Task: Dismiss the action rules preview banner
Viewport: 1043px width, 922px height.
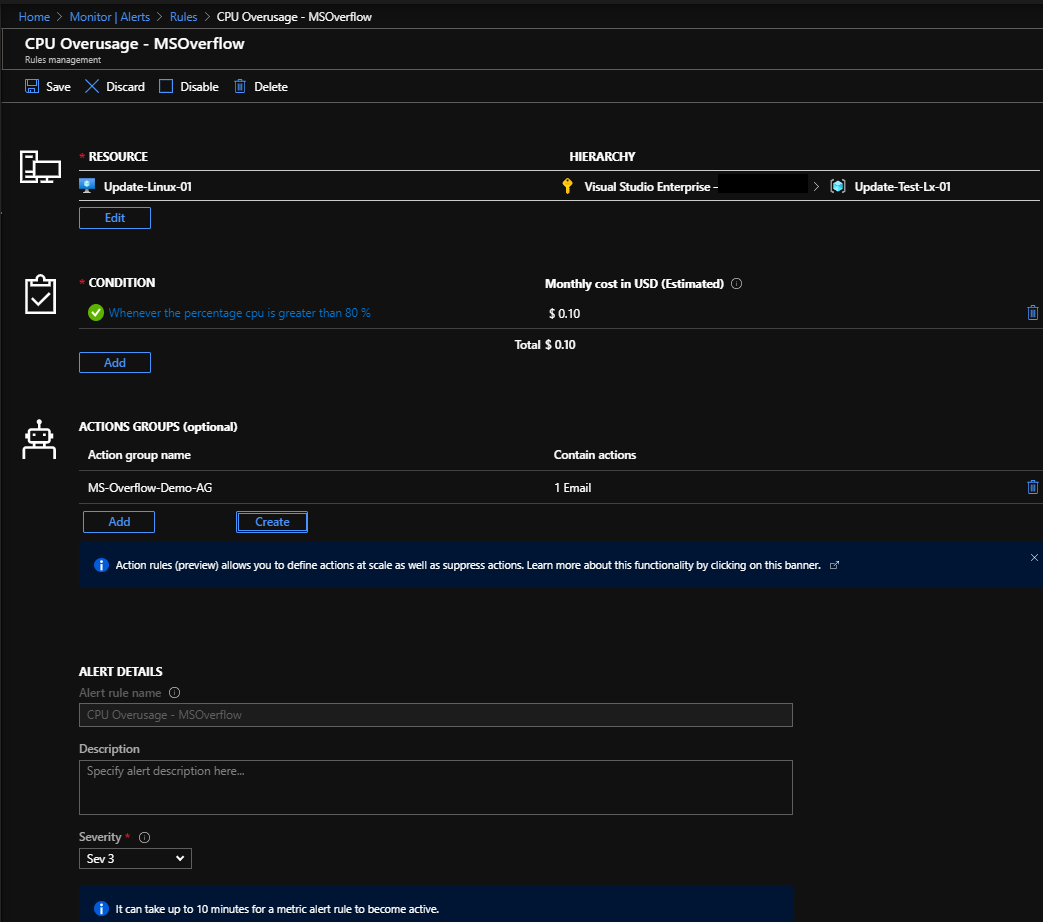Action: click(x=1033, y=557)
